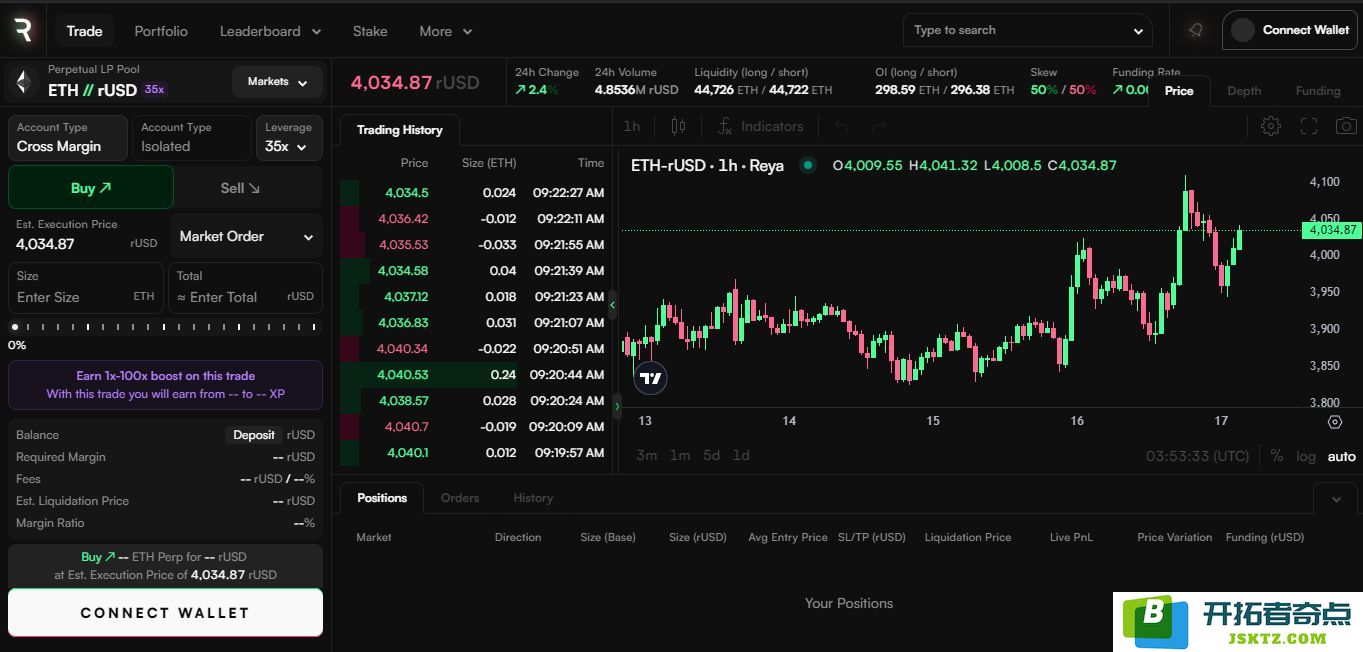Click the Enter Size input field
The width and height of the screenshot is (1363, 652).
tap(85, 288)
